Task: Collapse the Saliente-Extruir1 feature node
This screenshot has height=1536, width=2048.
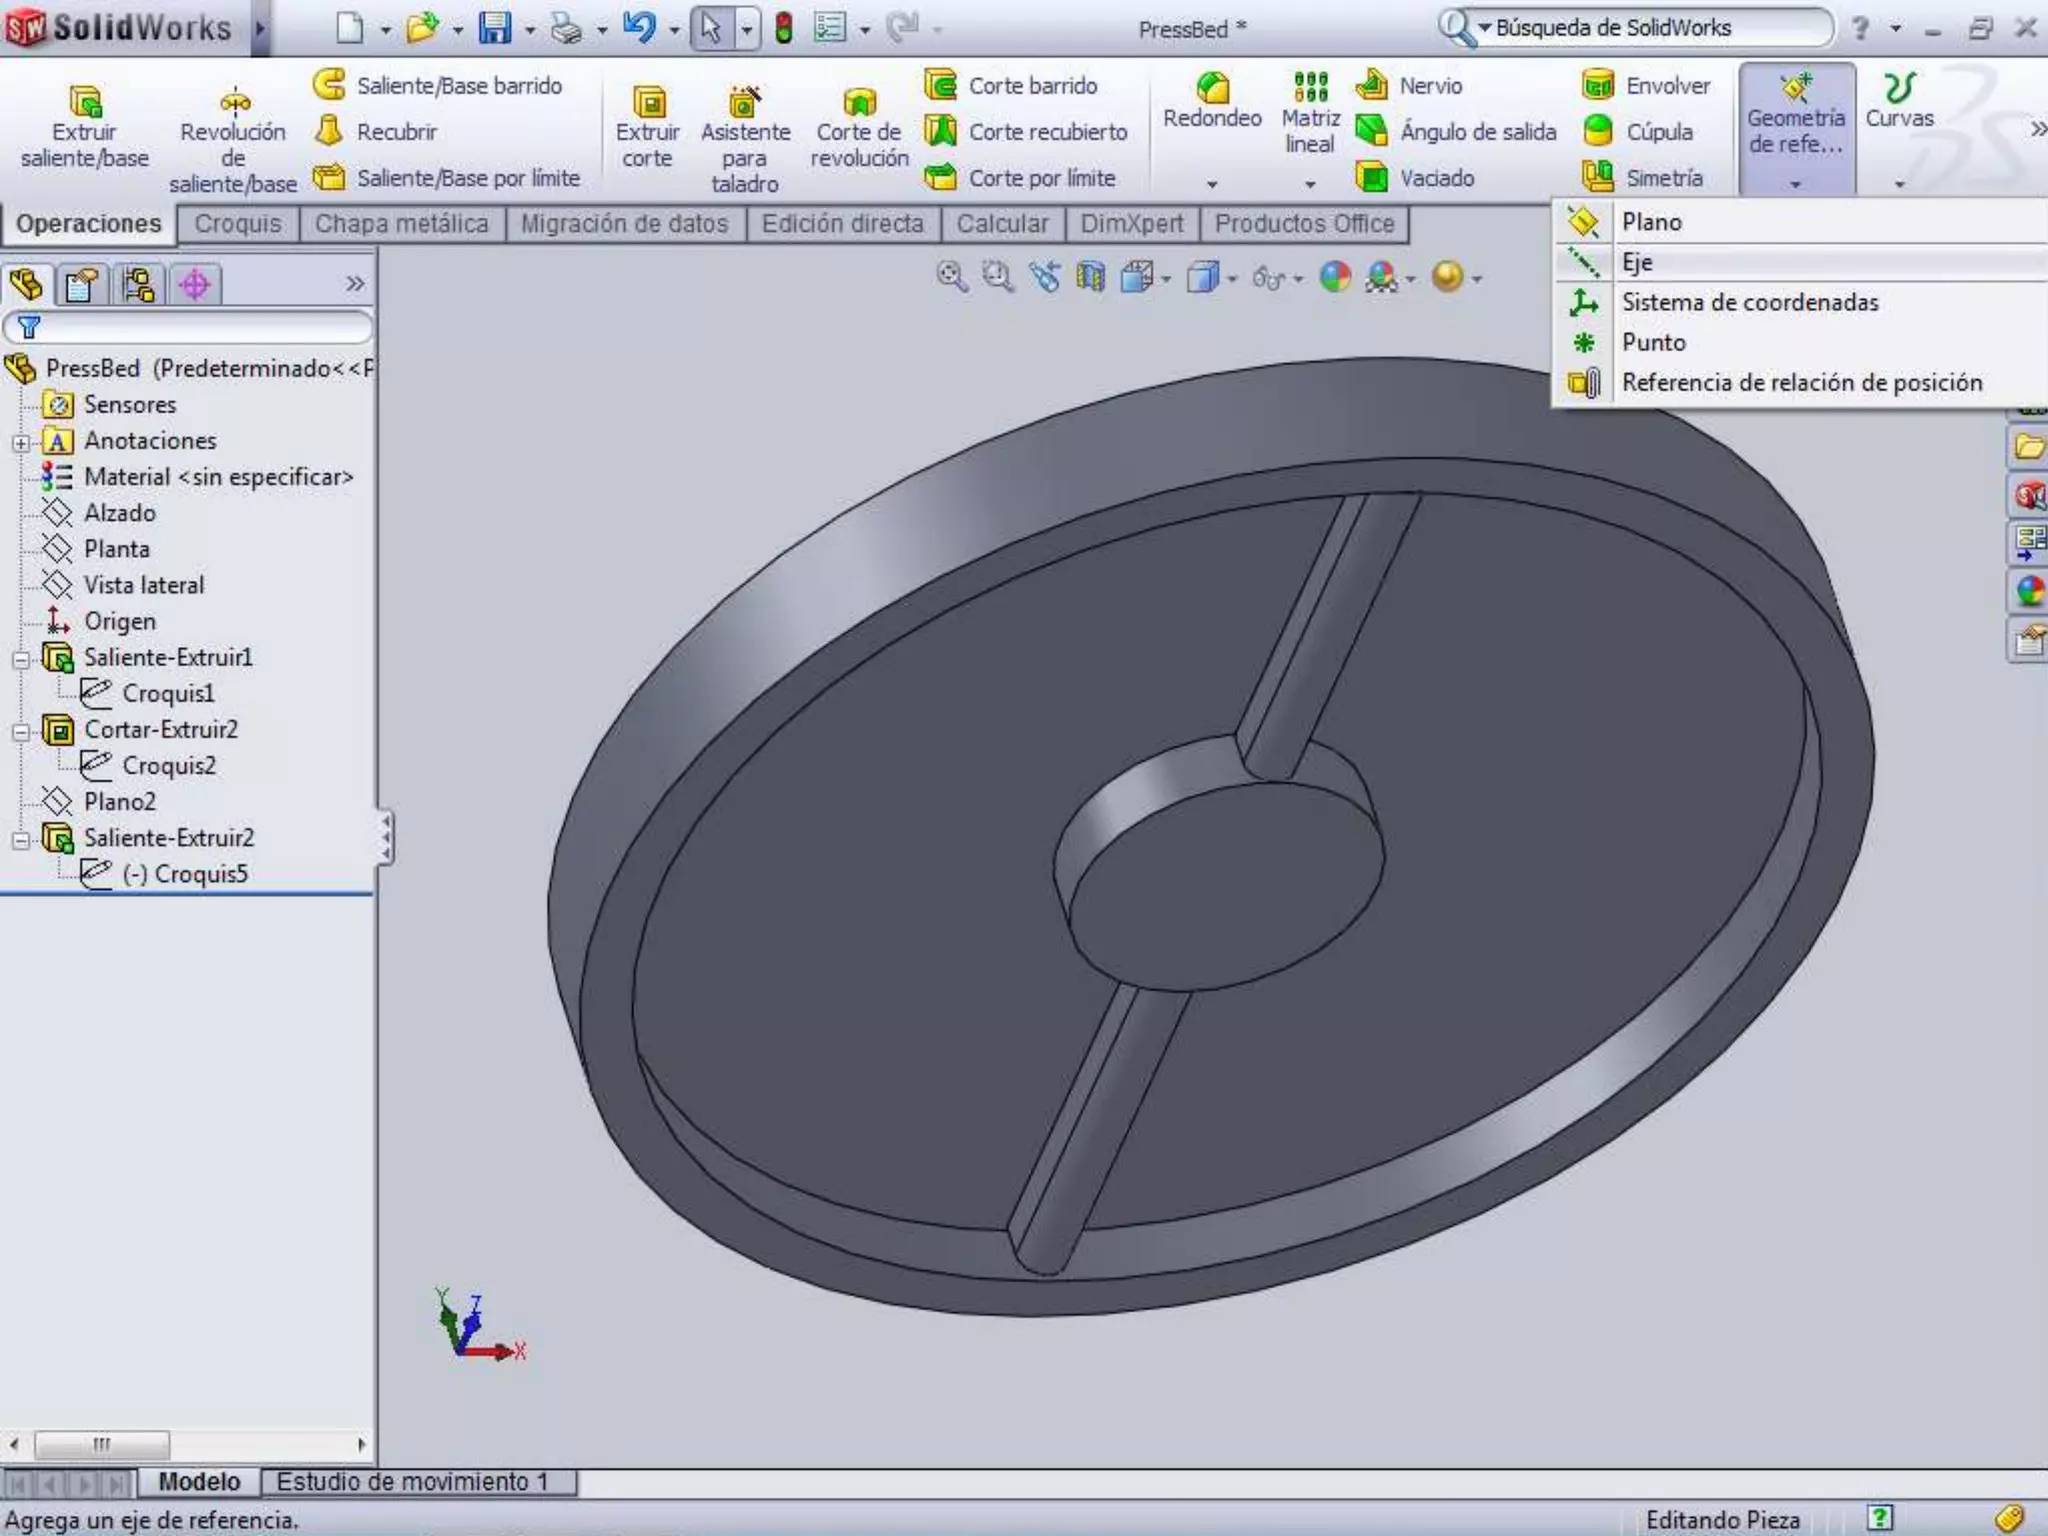Action: click(x=21, y=659)
